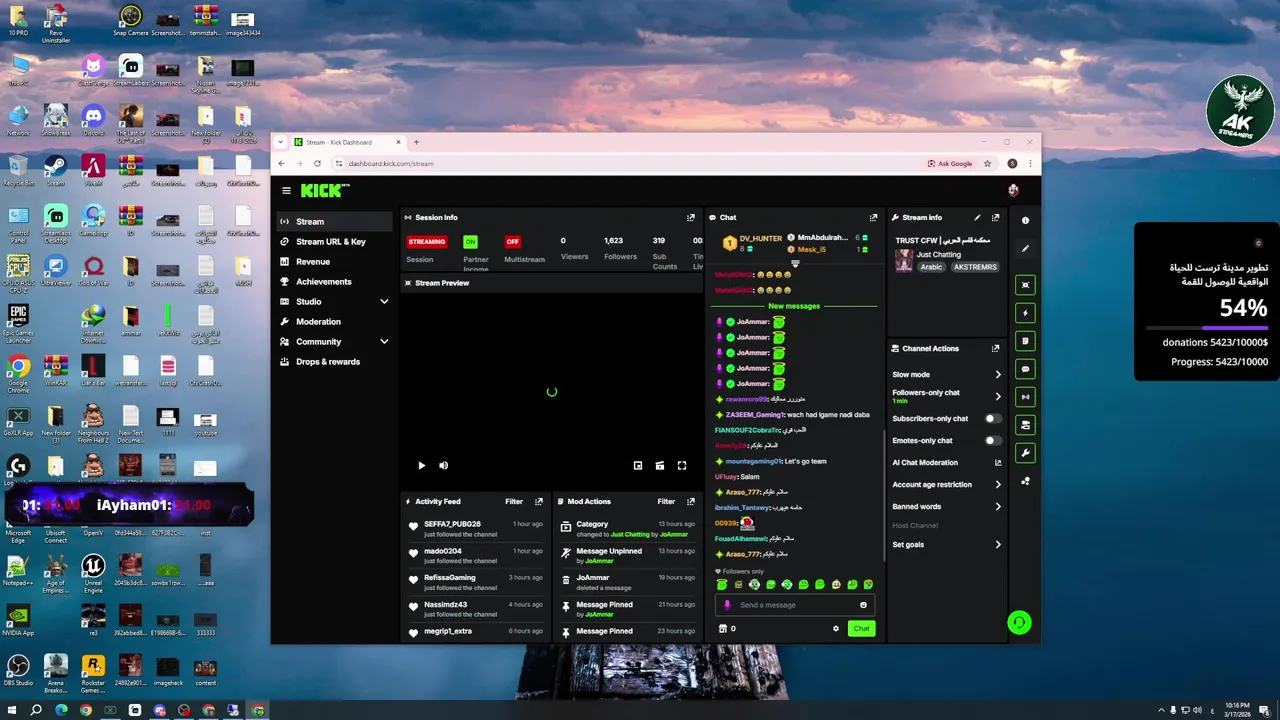Open the hamburger menu beside the Kick logo

[x=286, y=191]
